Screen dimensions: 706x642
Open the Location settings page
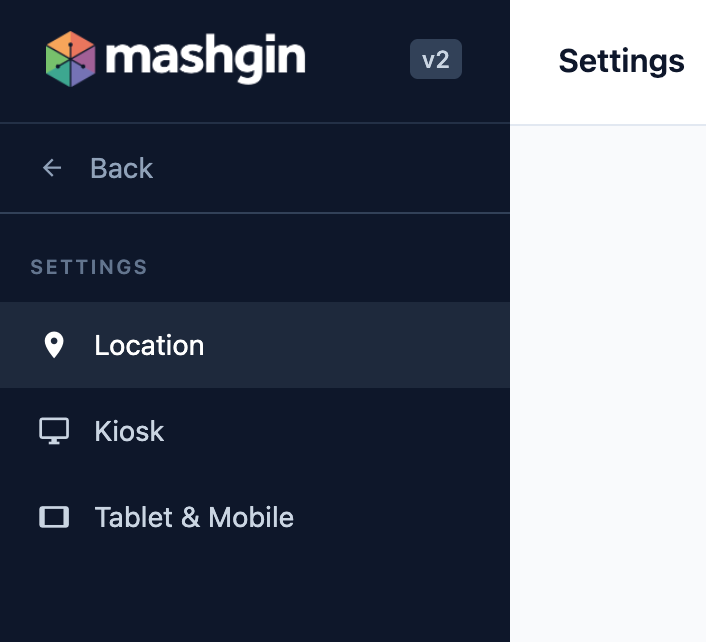point(149,345)
